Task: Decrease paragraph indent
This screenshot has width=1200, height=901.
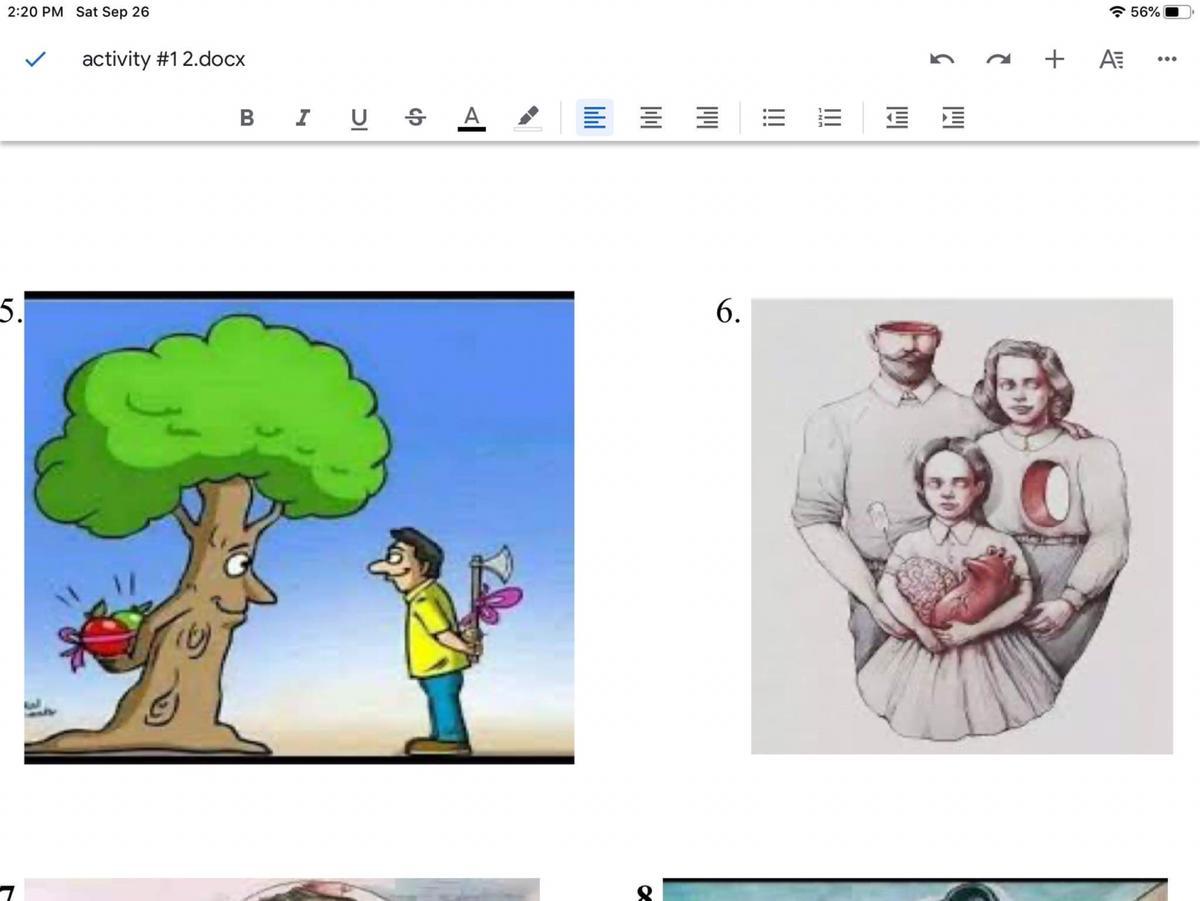Action: 897,118
